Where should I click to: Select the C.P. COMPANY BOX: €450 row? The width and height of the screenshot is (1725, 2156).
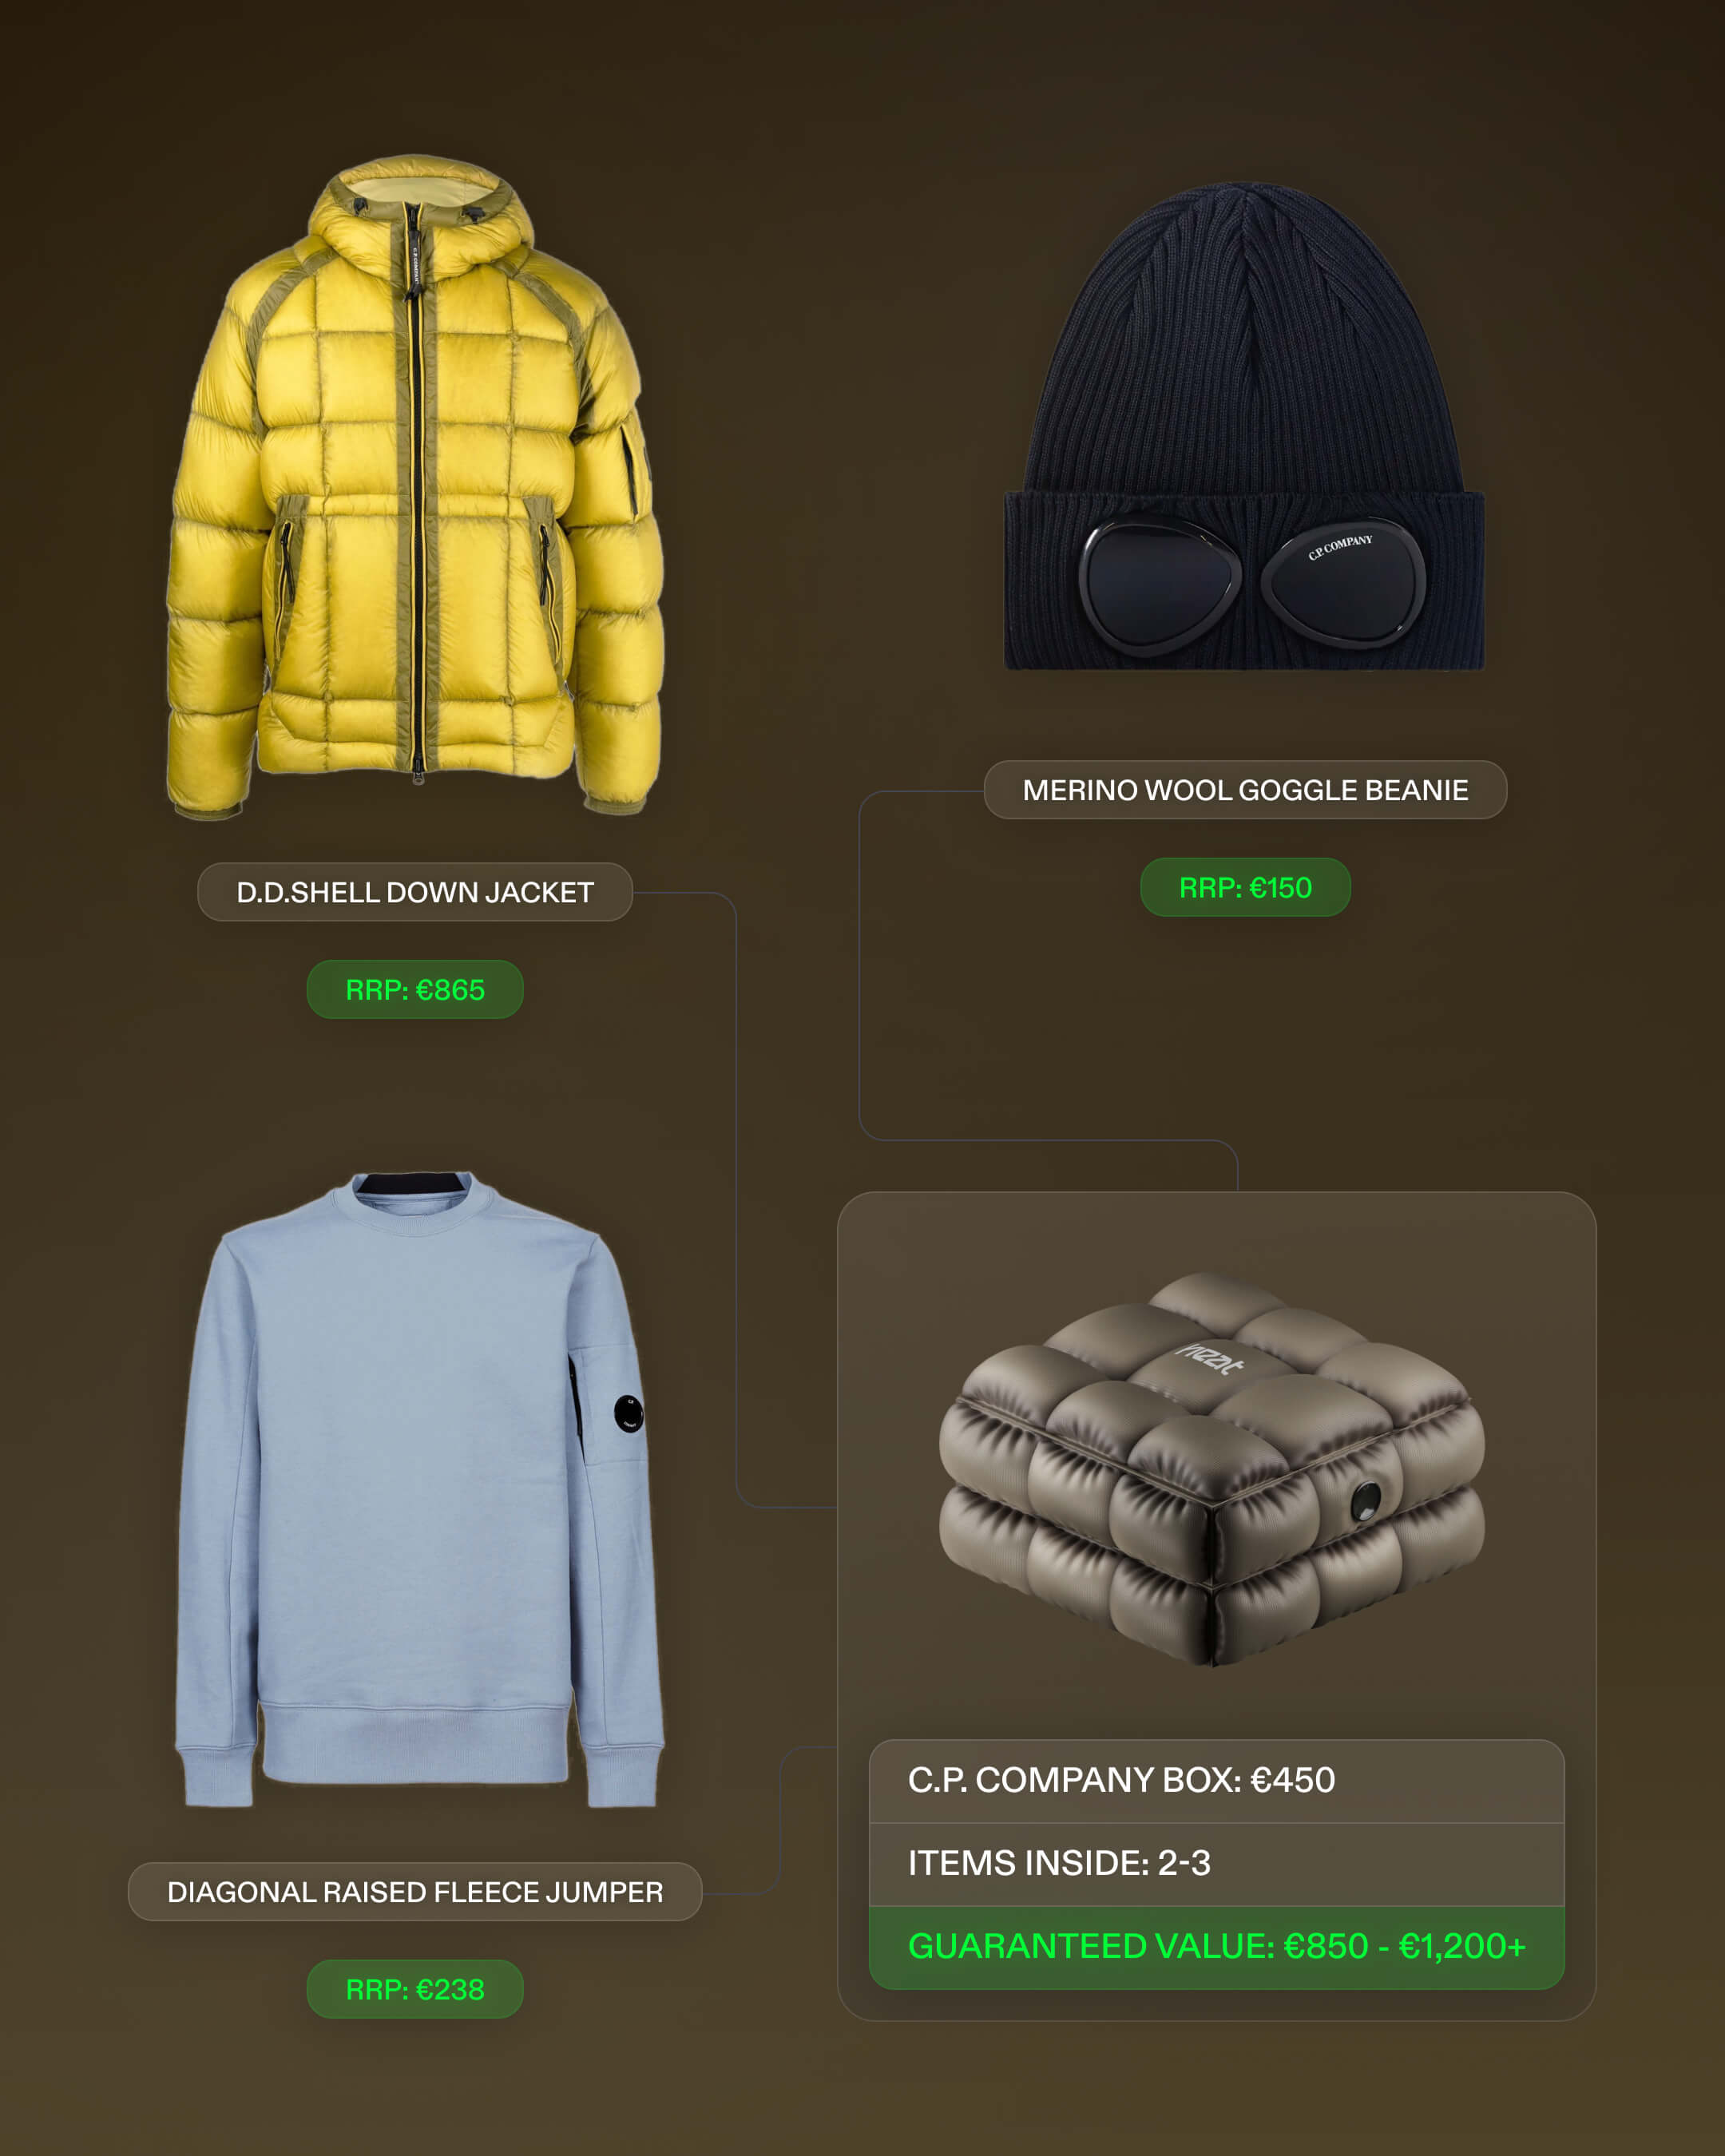tap(1217, 1781)
